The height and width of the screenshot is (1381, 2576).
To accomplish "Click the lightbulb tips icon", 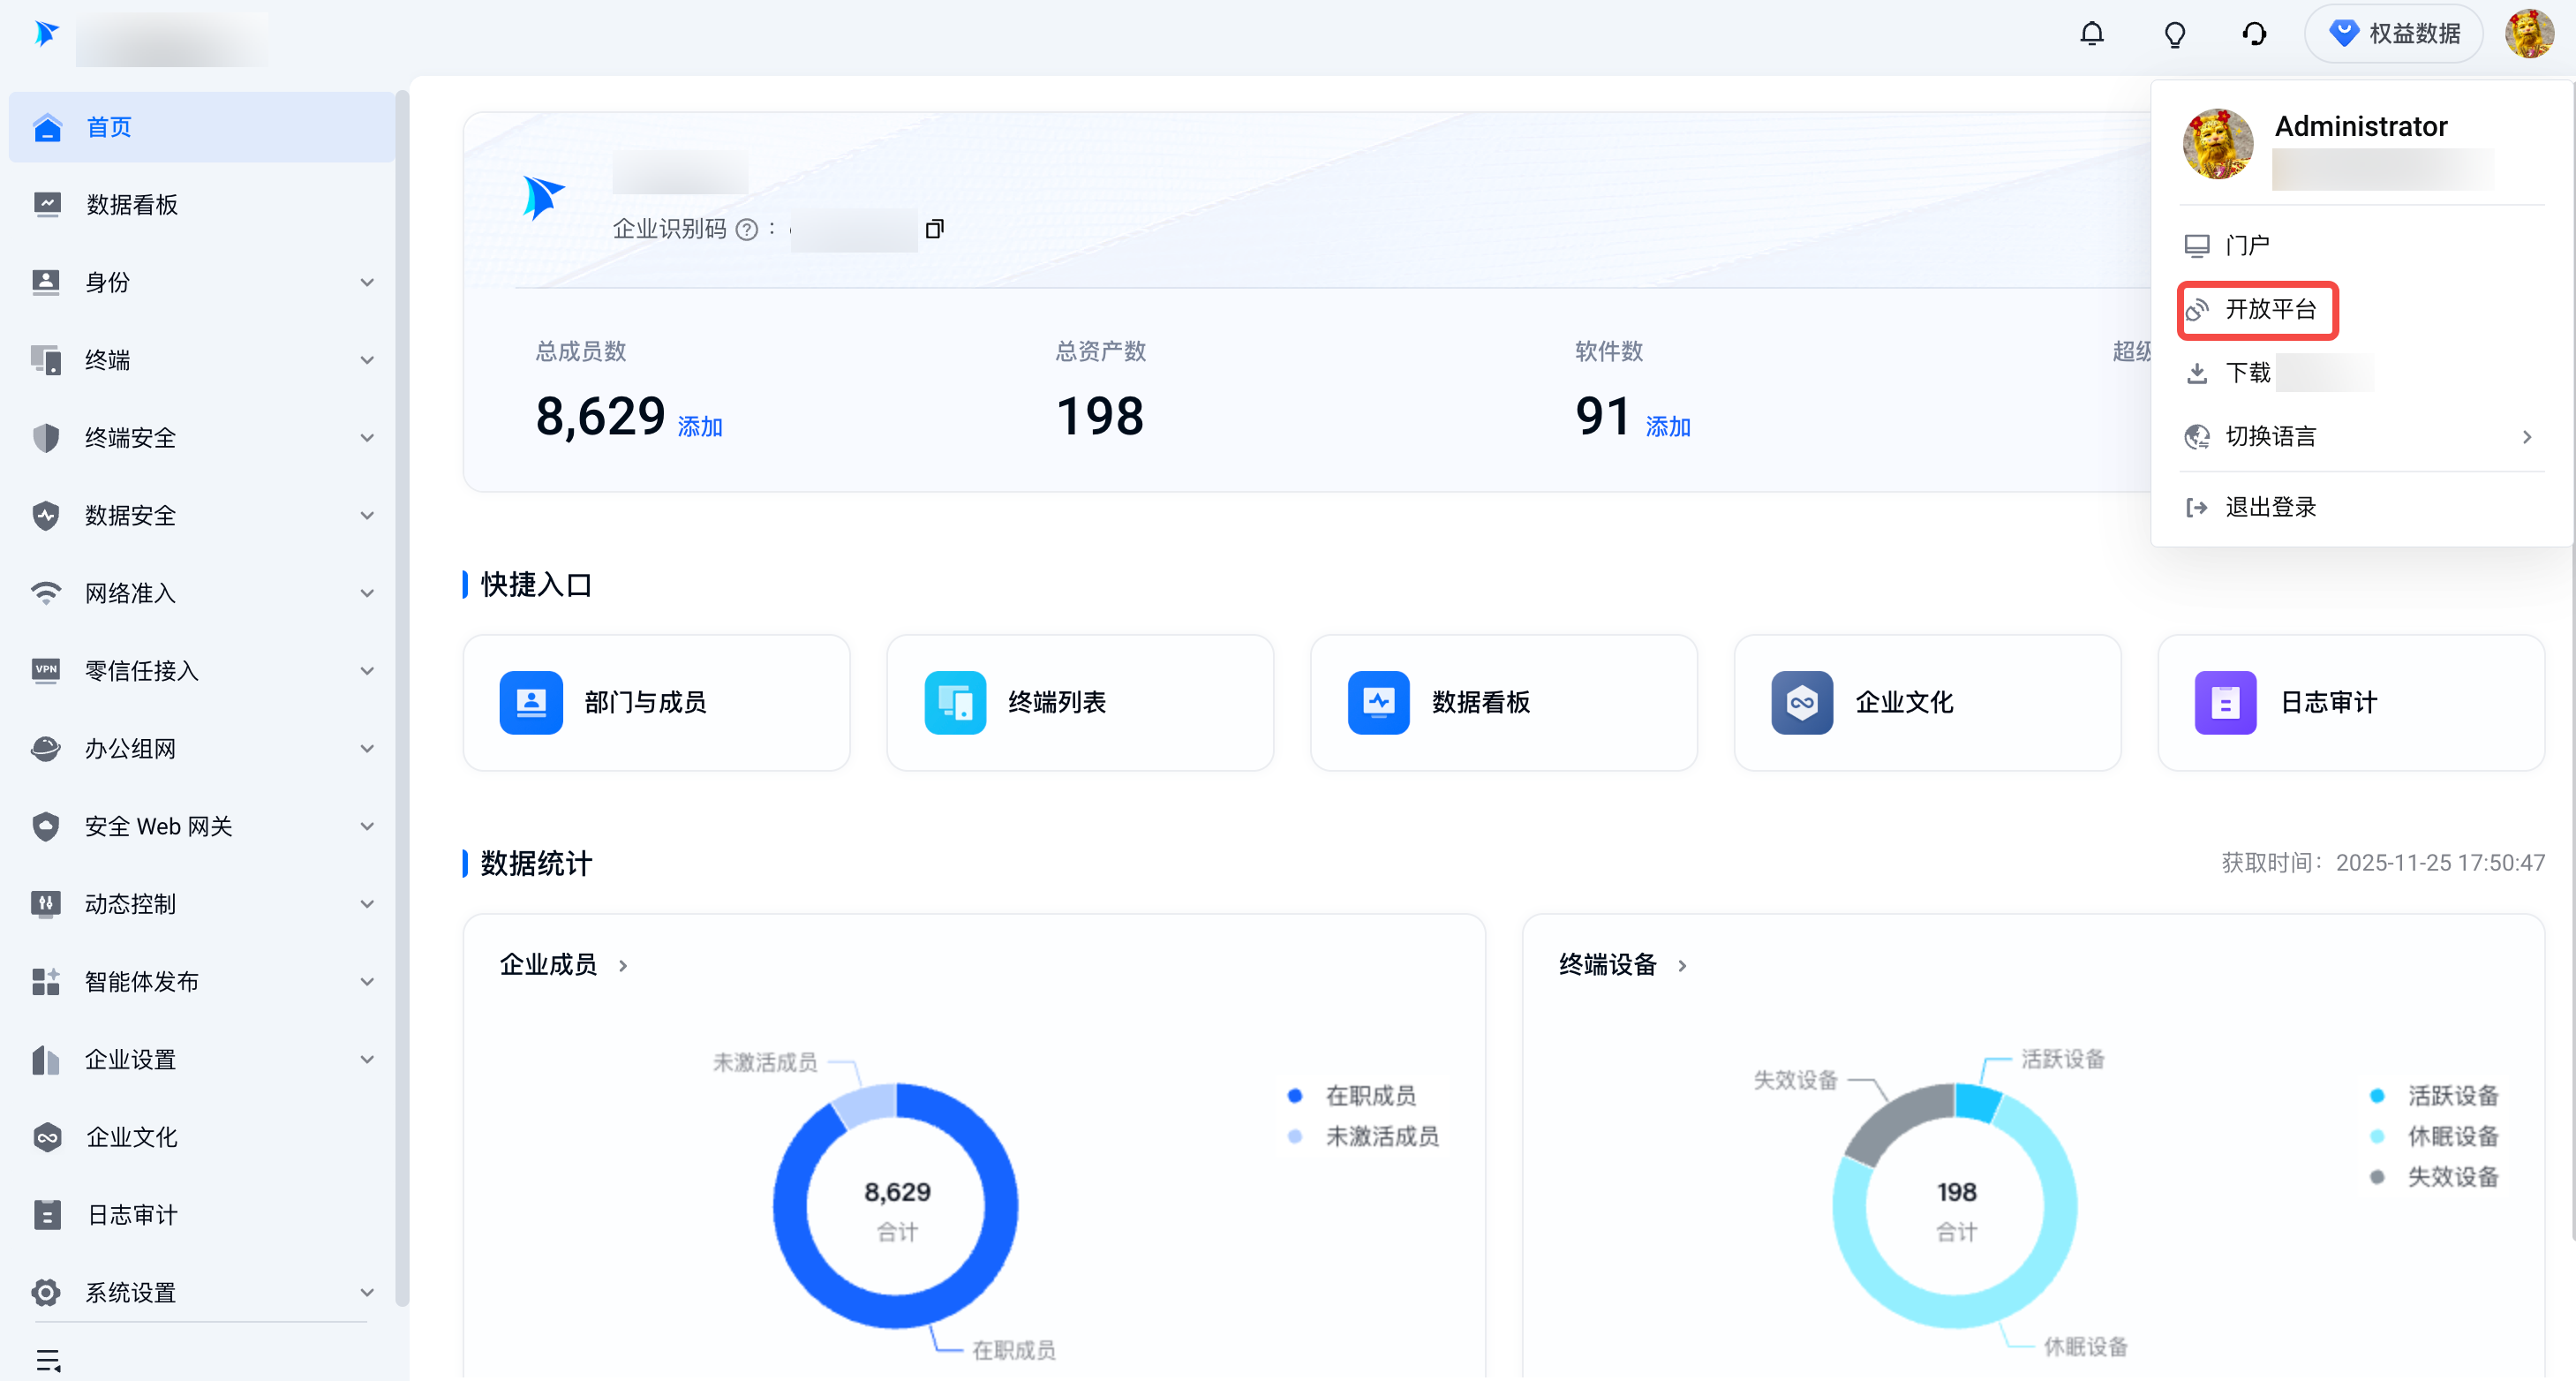I will (x=2174, y=35).
